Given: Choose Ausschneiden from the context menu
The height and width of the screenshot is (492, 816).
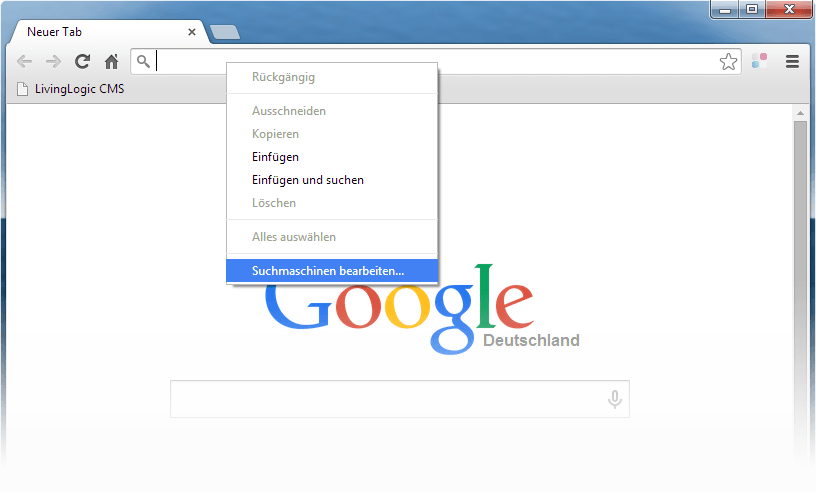Looking at the screenshot, I should pyautogui.click(x=332, y=111).
